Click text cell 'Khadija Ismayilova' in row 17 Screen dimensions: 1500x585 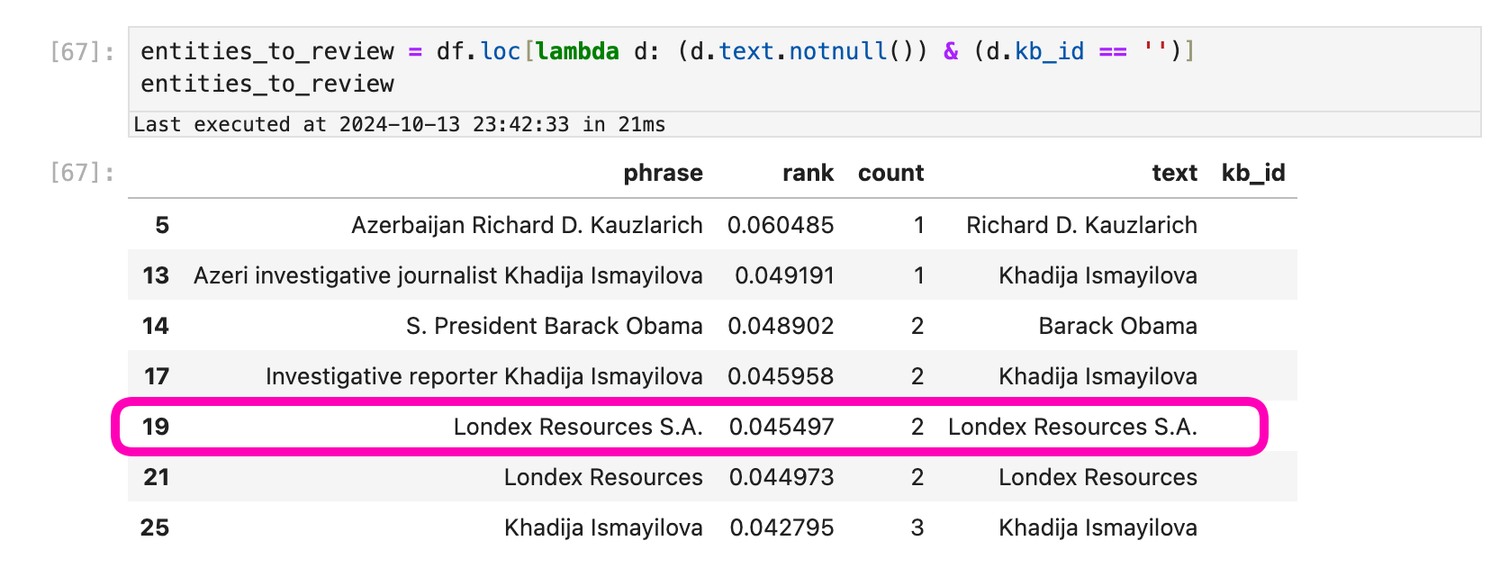(x=1098, y=376)
